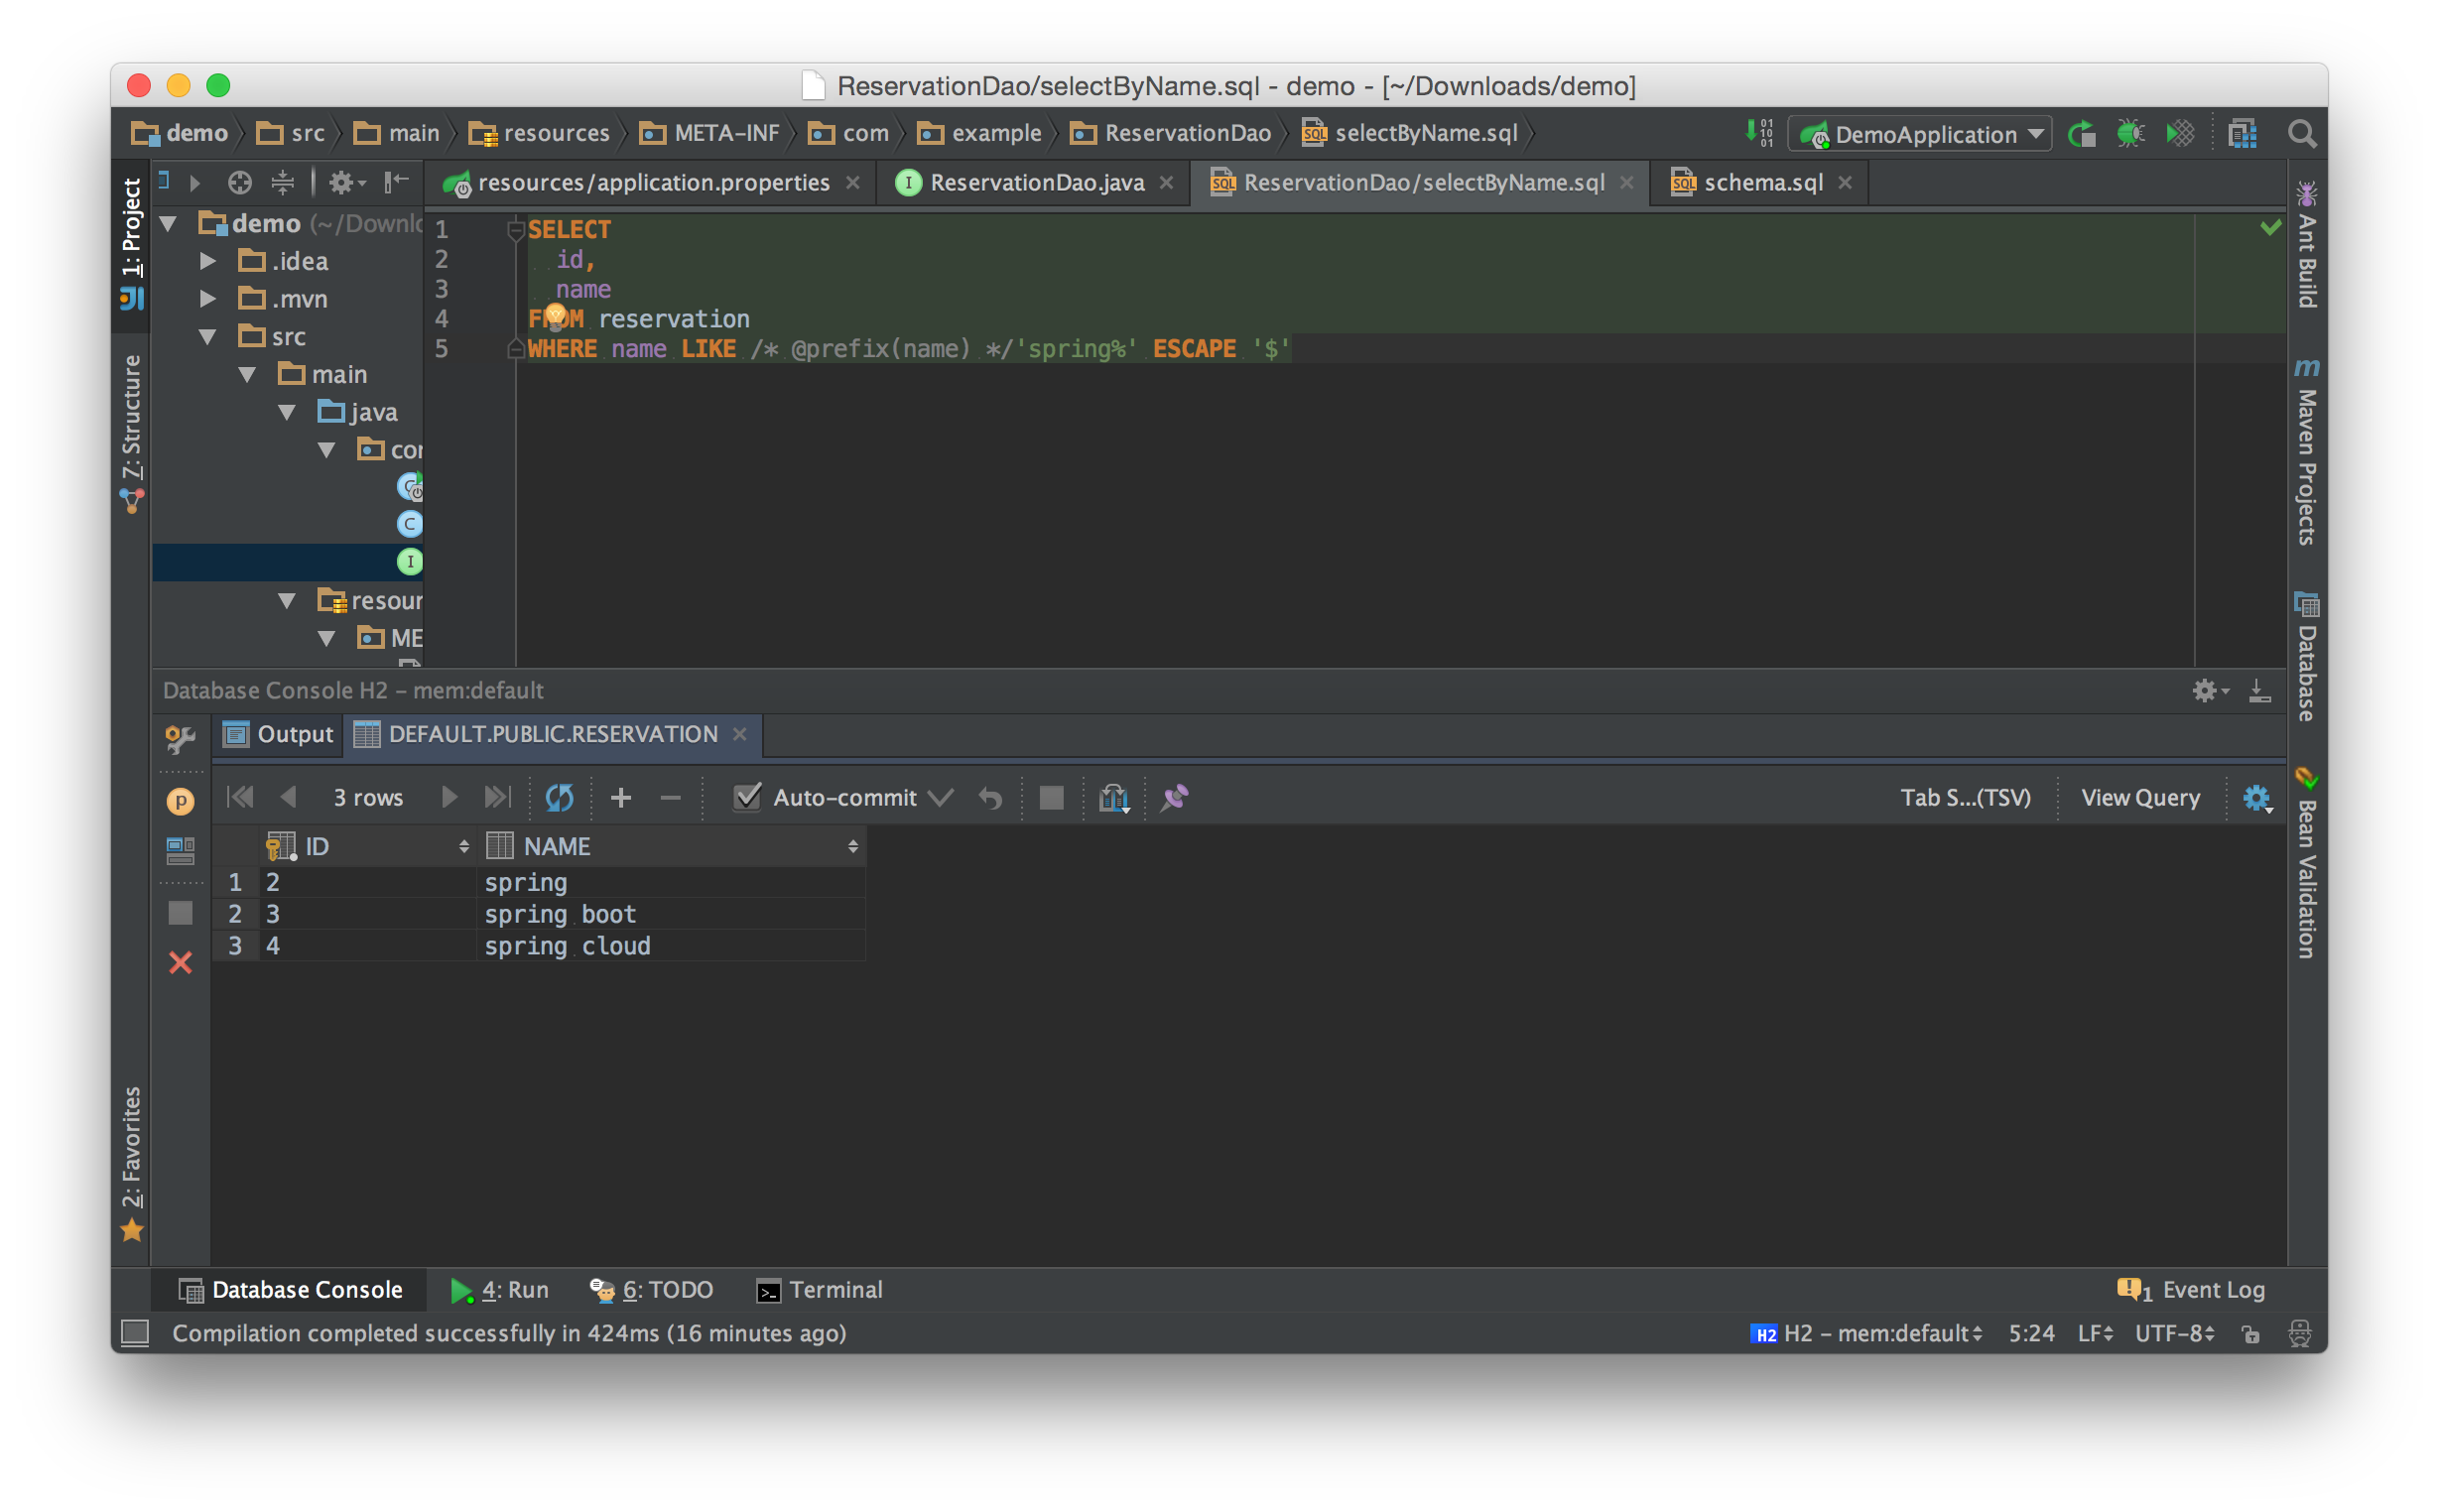Click the Debug DemoApplication bug icon
The height and width of the screenshot is (1512, 2439).
tap(2130, 134)
